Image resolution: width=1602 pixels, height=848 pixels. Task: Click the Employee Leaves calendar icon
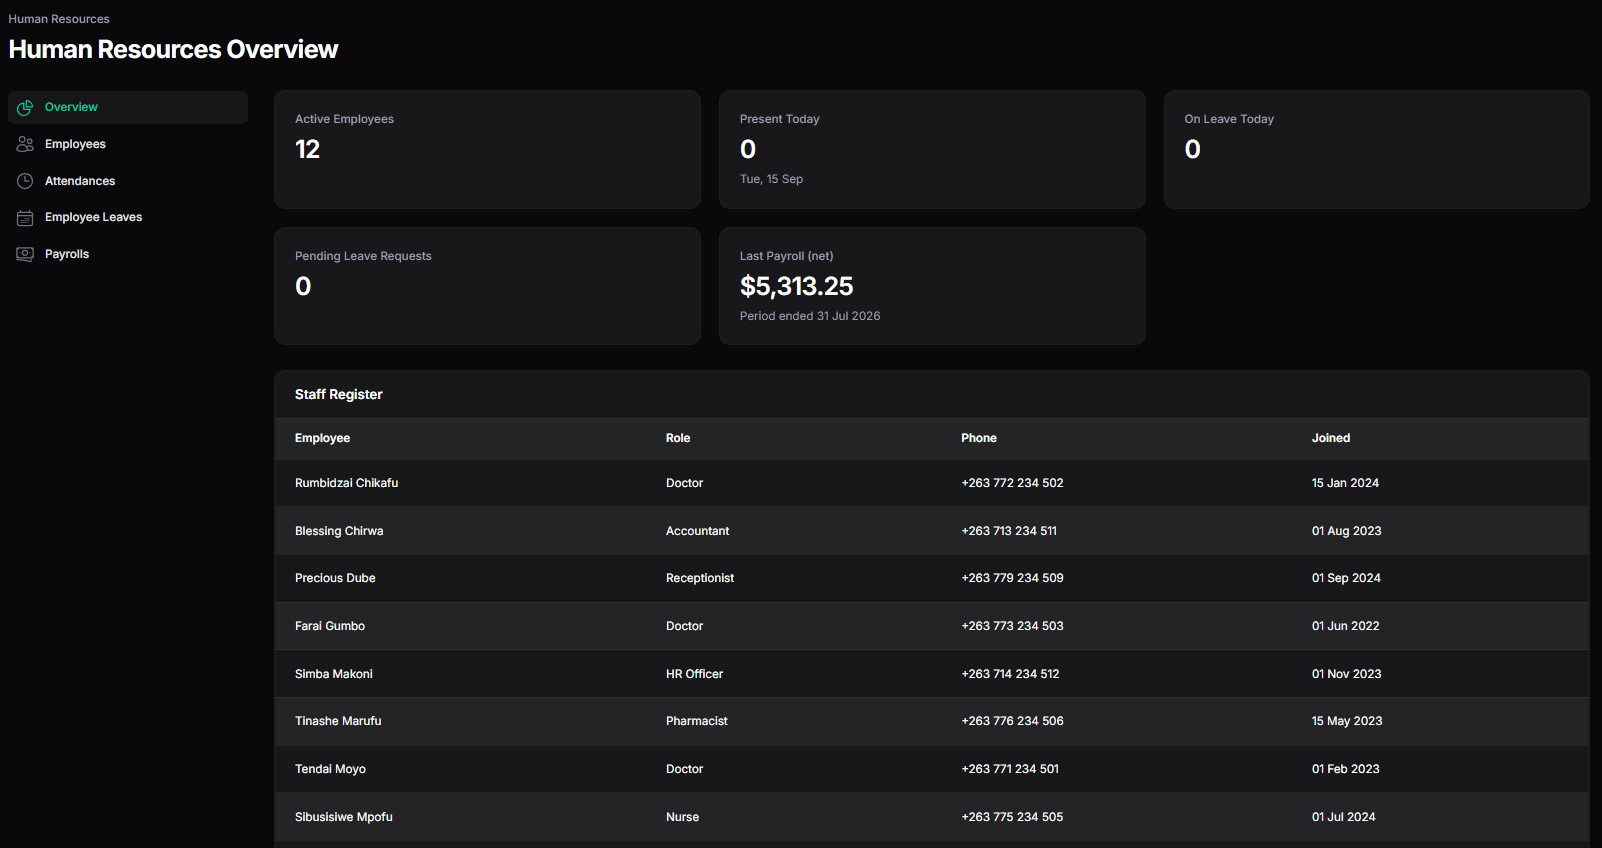click(x=25, y=217)
